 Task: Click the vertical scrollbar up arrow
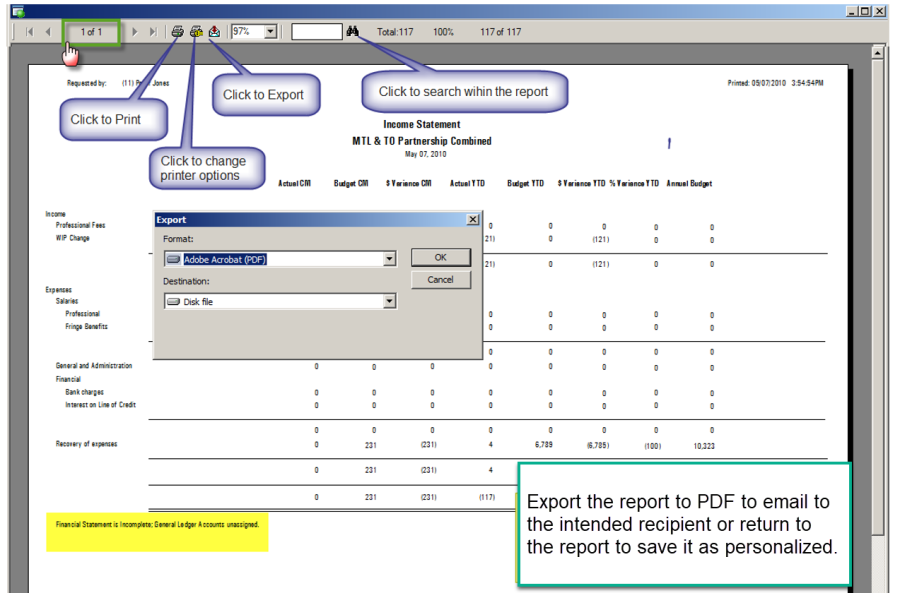tap(877, 52)
